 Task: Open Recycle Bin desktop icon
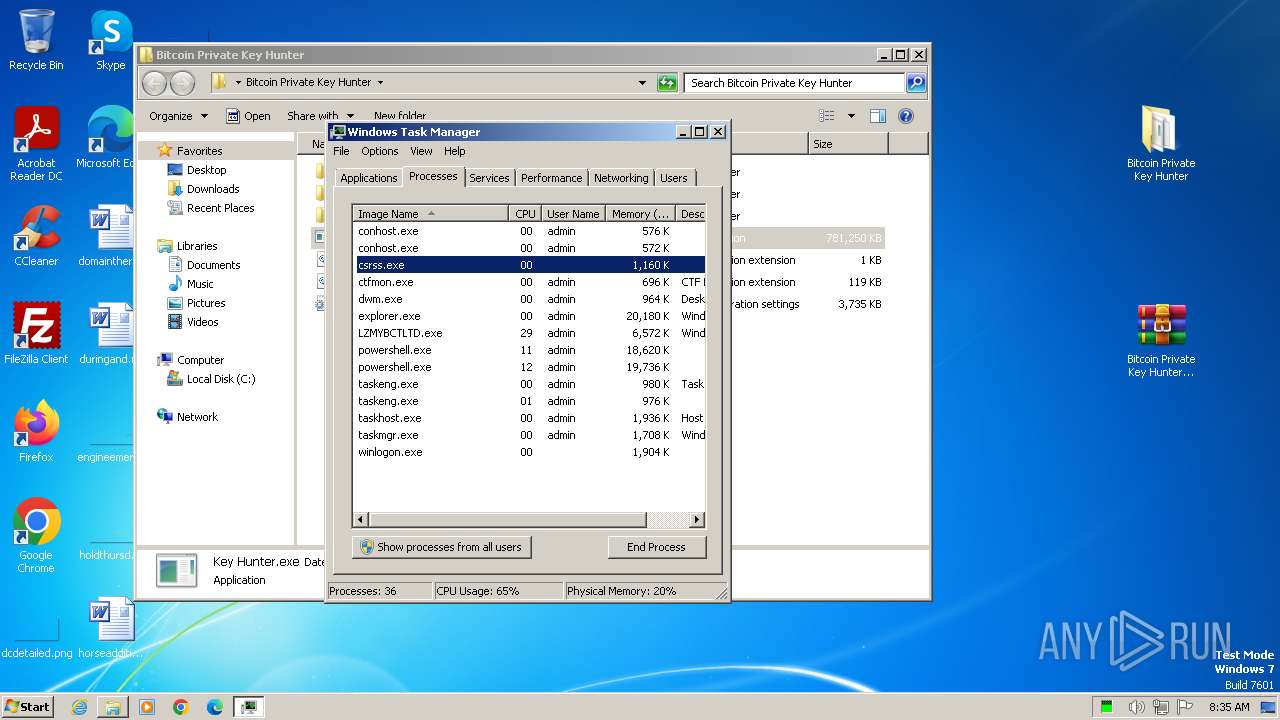tap(36, 40)
